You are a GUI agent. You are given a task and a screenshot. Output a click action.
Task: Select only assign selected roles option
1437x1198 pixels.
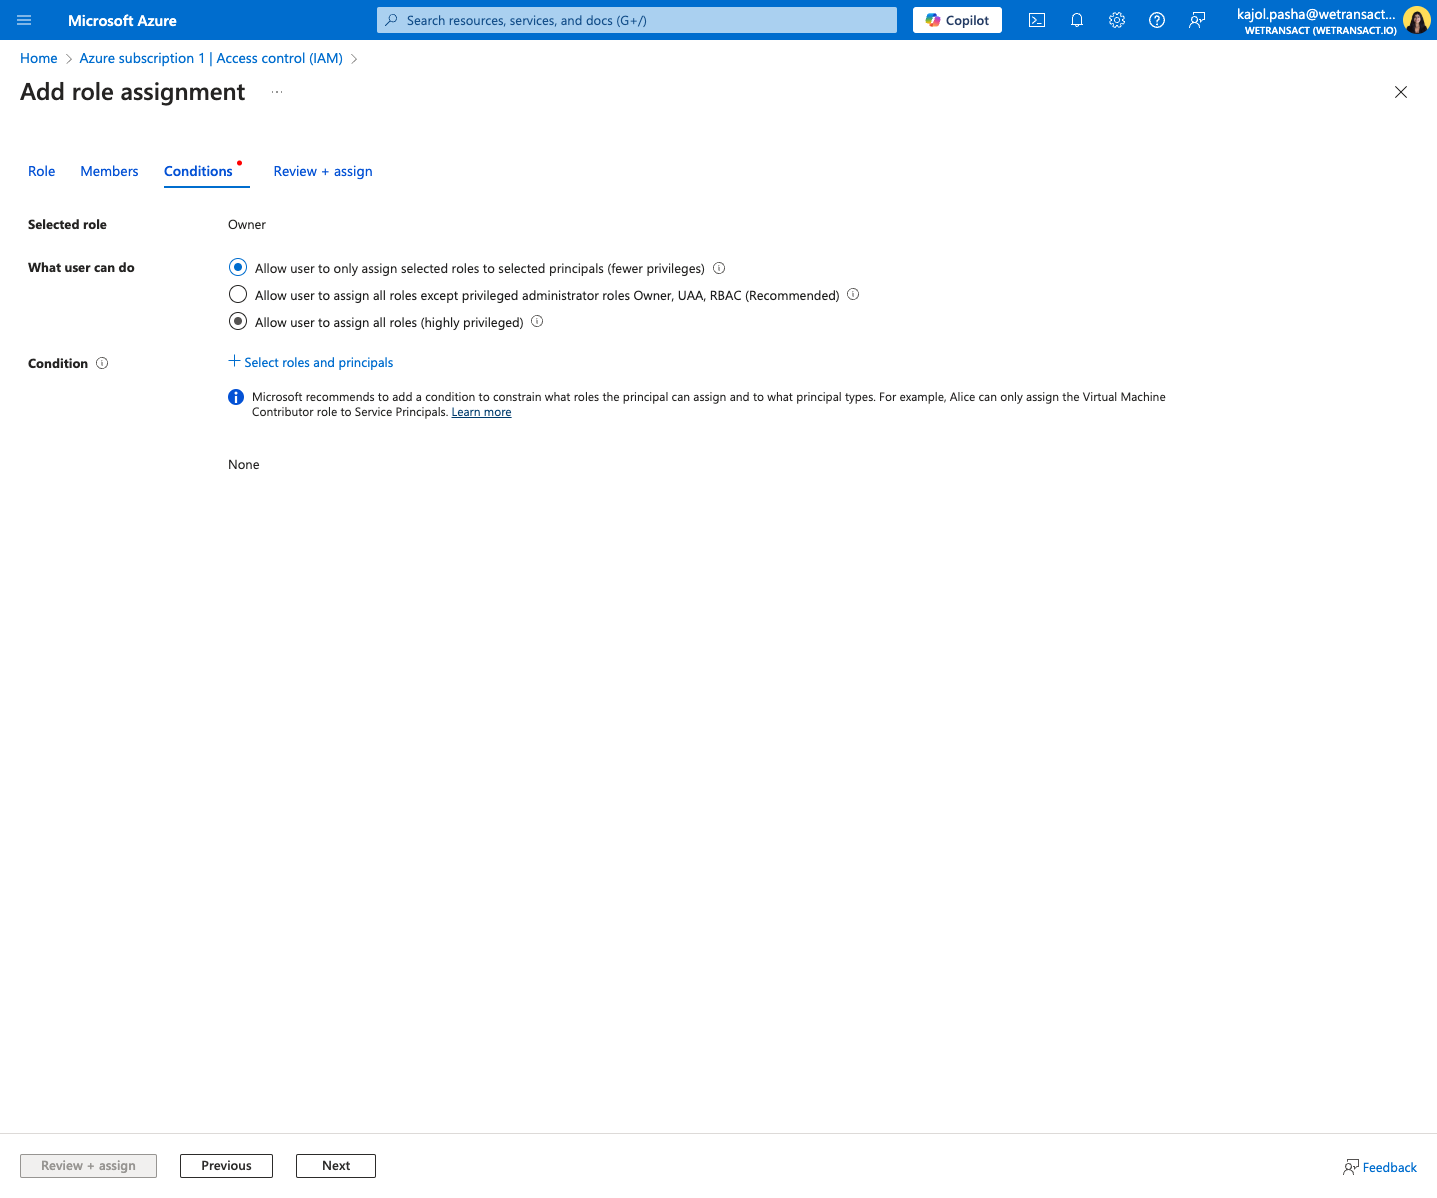tap(238, 268)
